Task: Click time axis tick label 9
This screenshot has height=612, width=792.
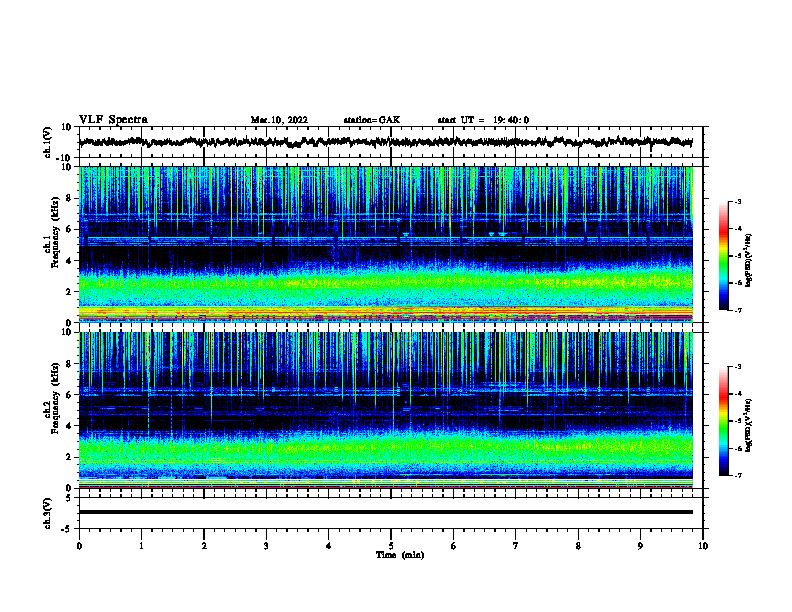Action: pyautogui.click(x=640, y=546)
